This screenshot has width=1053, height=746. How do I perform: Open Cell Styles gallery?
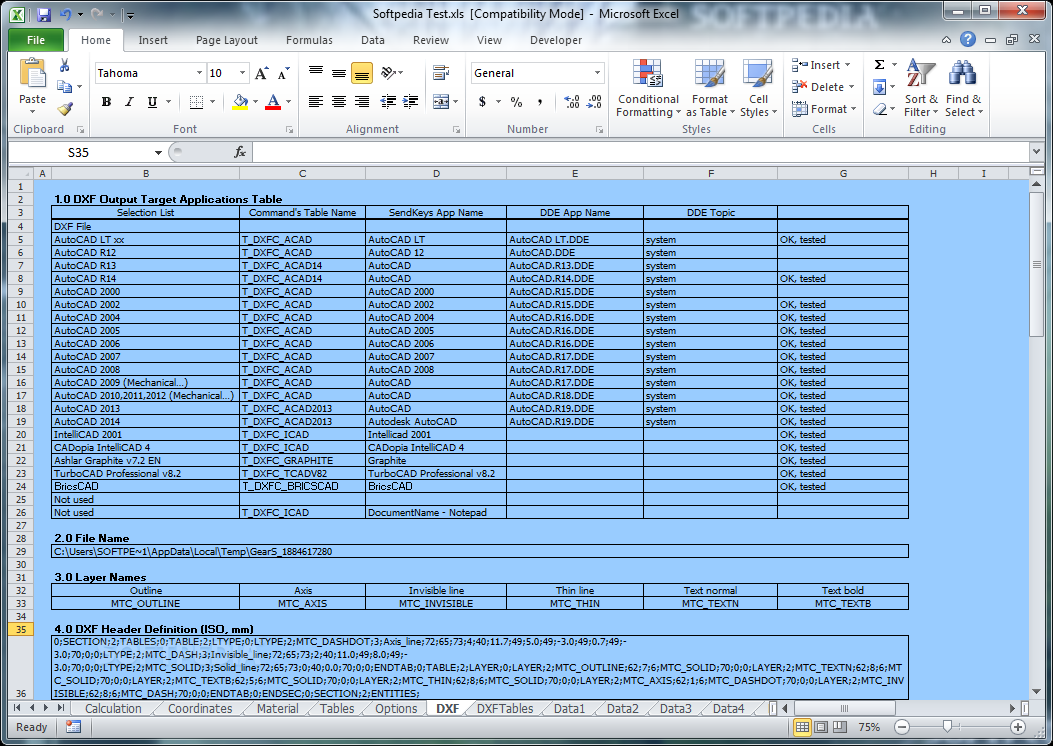point(758,88)
